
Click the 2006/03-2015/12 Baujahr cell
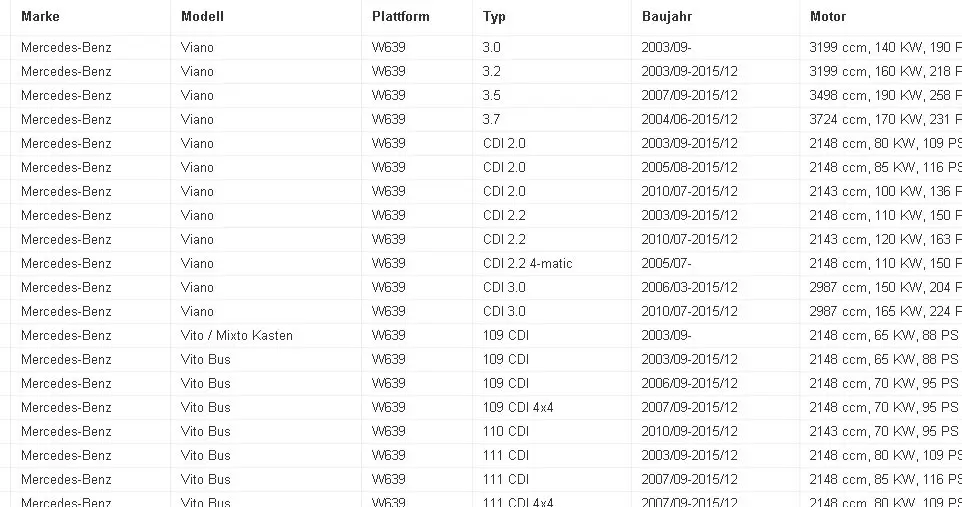[690, 287]
